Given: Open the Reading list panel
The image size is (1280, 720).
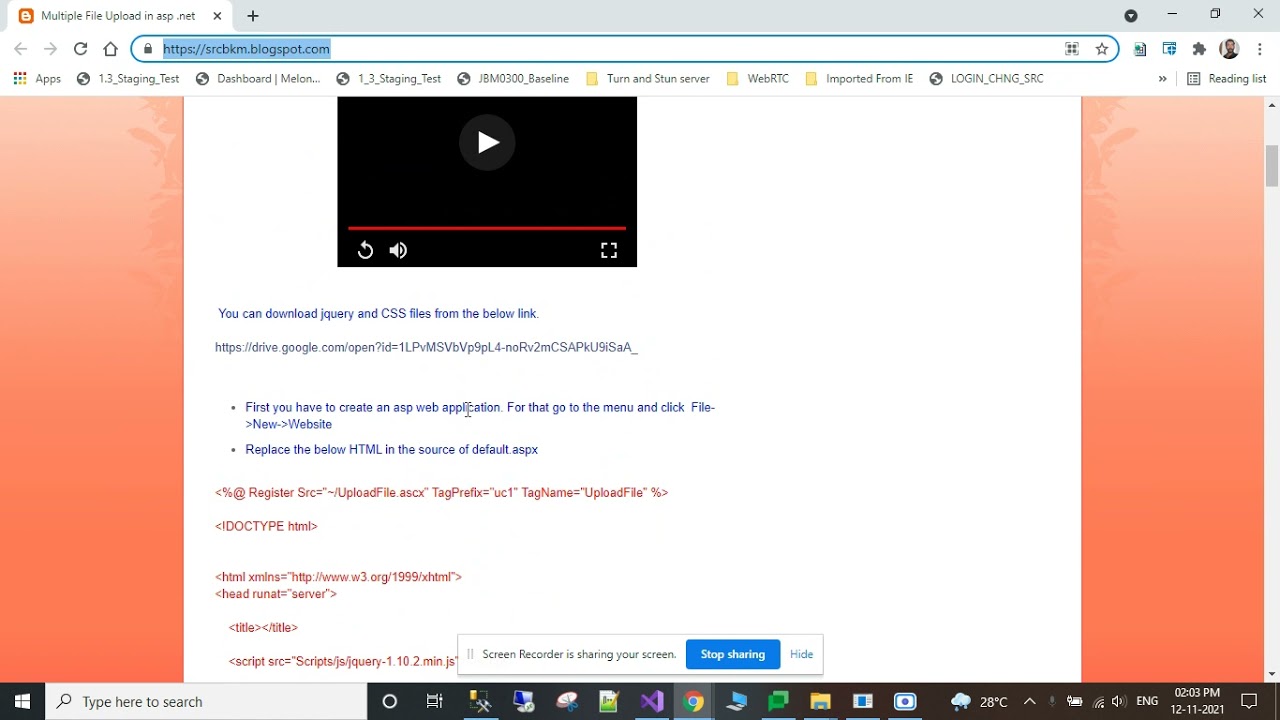Looking at the screenshot, I should coord(1227,79).
